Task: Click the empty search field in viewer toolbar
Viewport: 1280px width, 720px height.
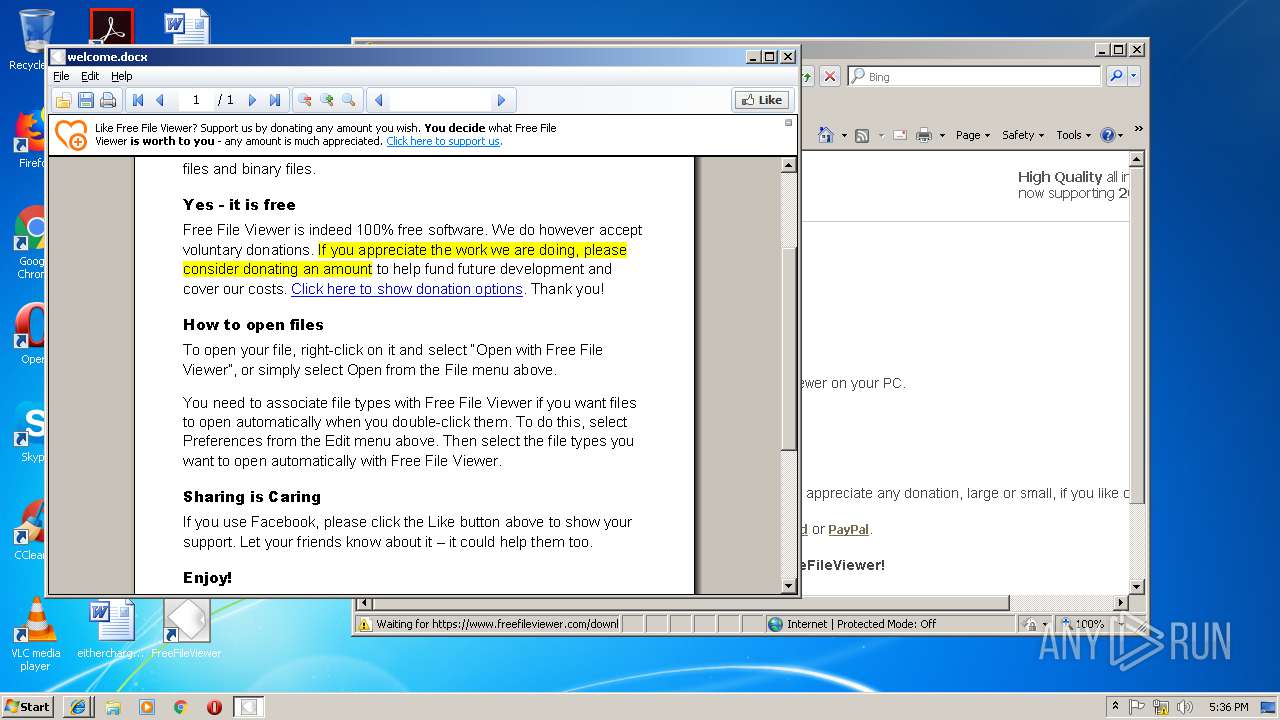Action: coord(440,100)
